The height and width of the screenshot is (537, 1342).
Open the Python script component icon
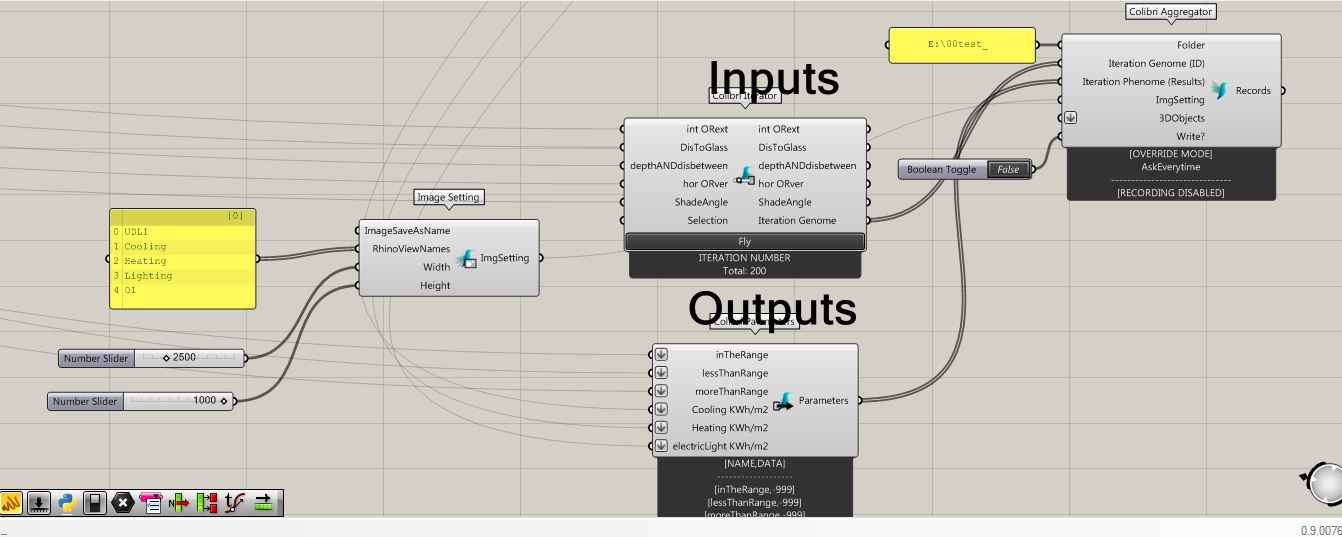click(x=67, y=503)
